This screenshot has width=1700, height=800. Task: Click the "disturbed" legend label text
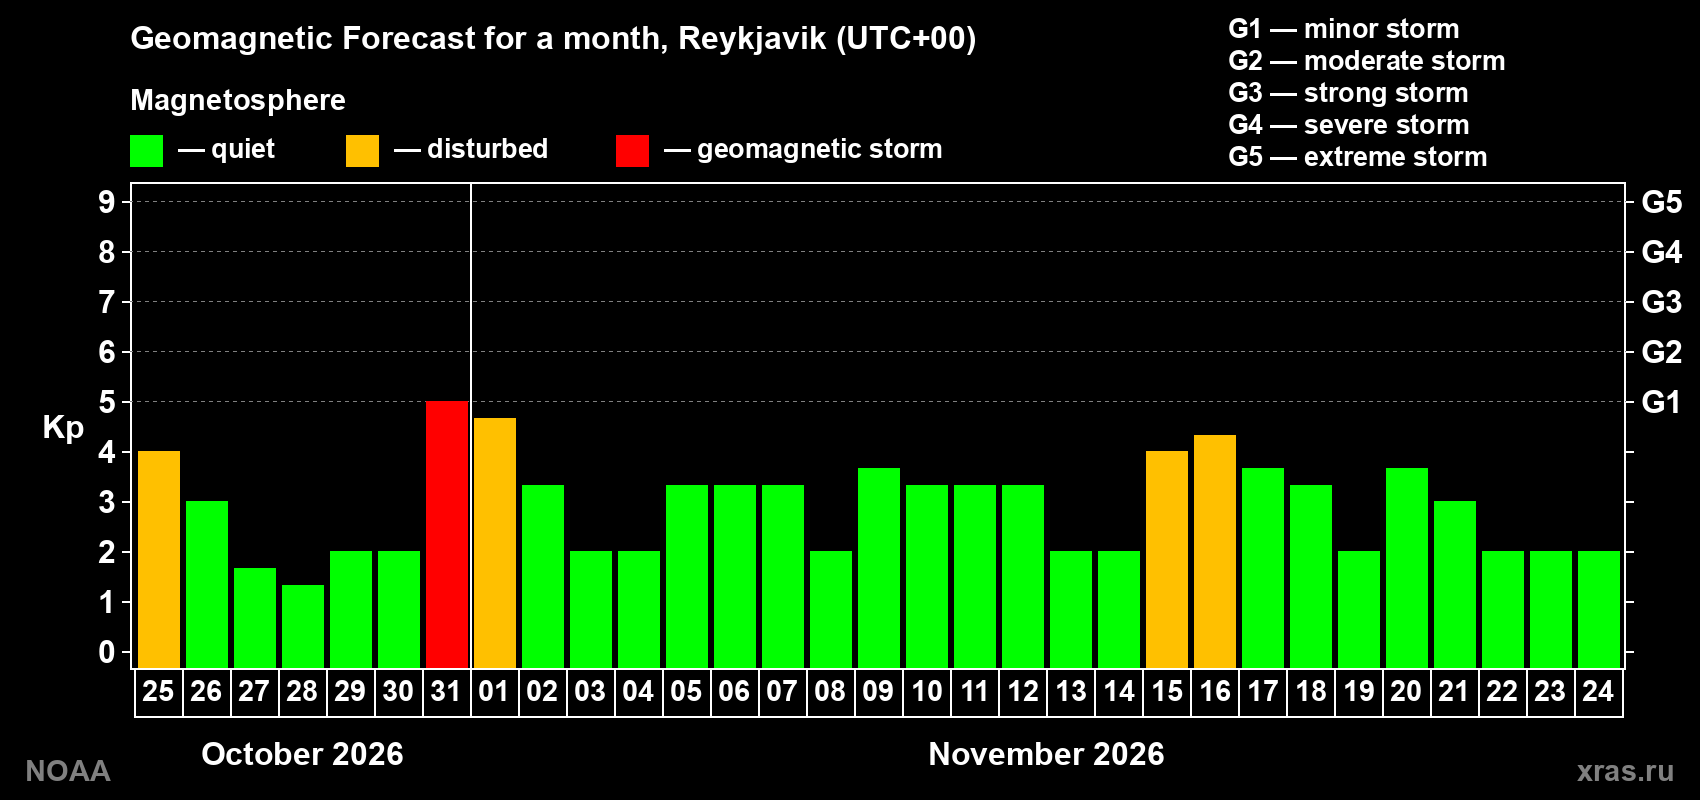pyautogui.click(x=487, y=149)
